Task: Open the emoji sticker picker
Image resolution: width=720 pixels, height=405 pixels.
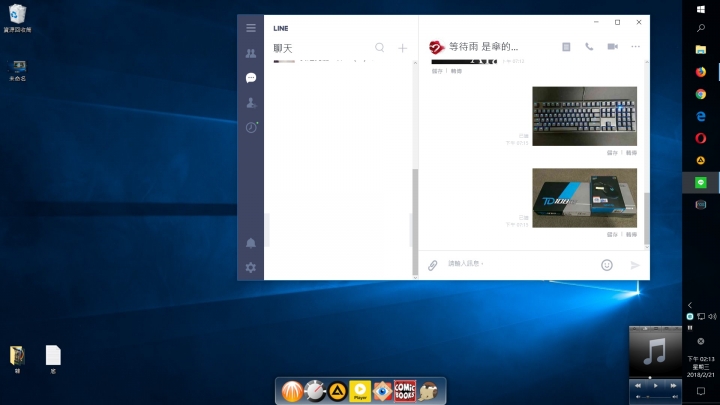Action: [607, 265]
